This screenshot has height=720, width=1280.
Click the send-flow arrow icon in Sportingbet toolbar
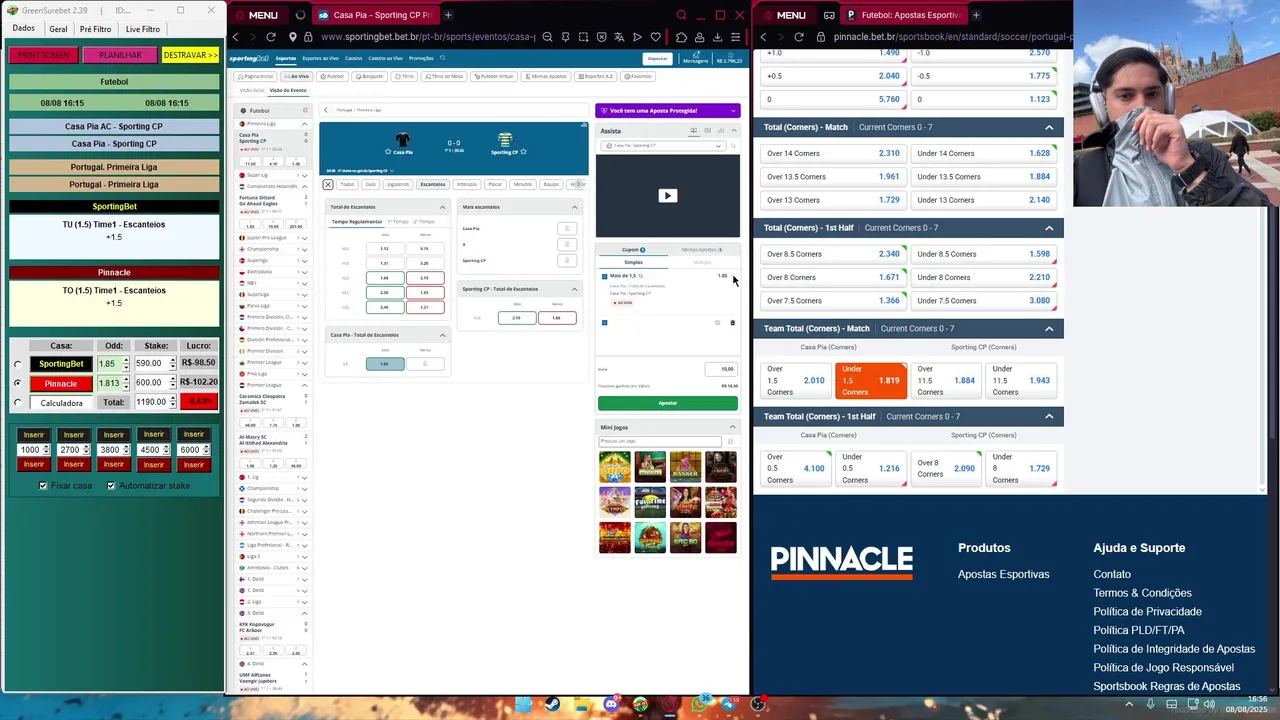coord(636,37)
